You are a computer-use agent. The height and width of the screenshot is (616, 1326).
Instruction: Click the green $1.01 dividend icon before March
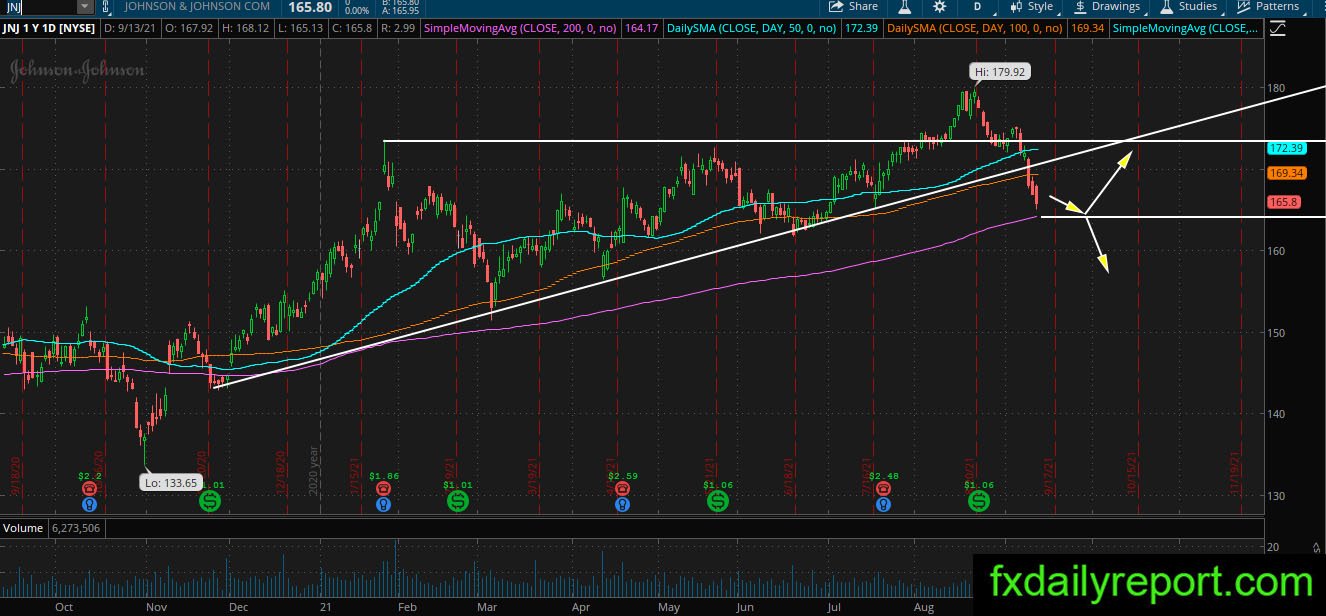point(457,501)
